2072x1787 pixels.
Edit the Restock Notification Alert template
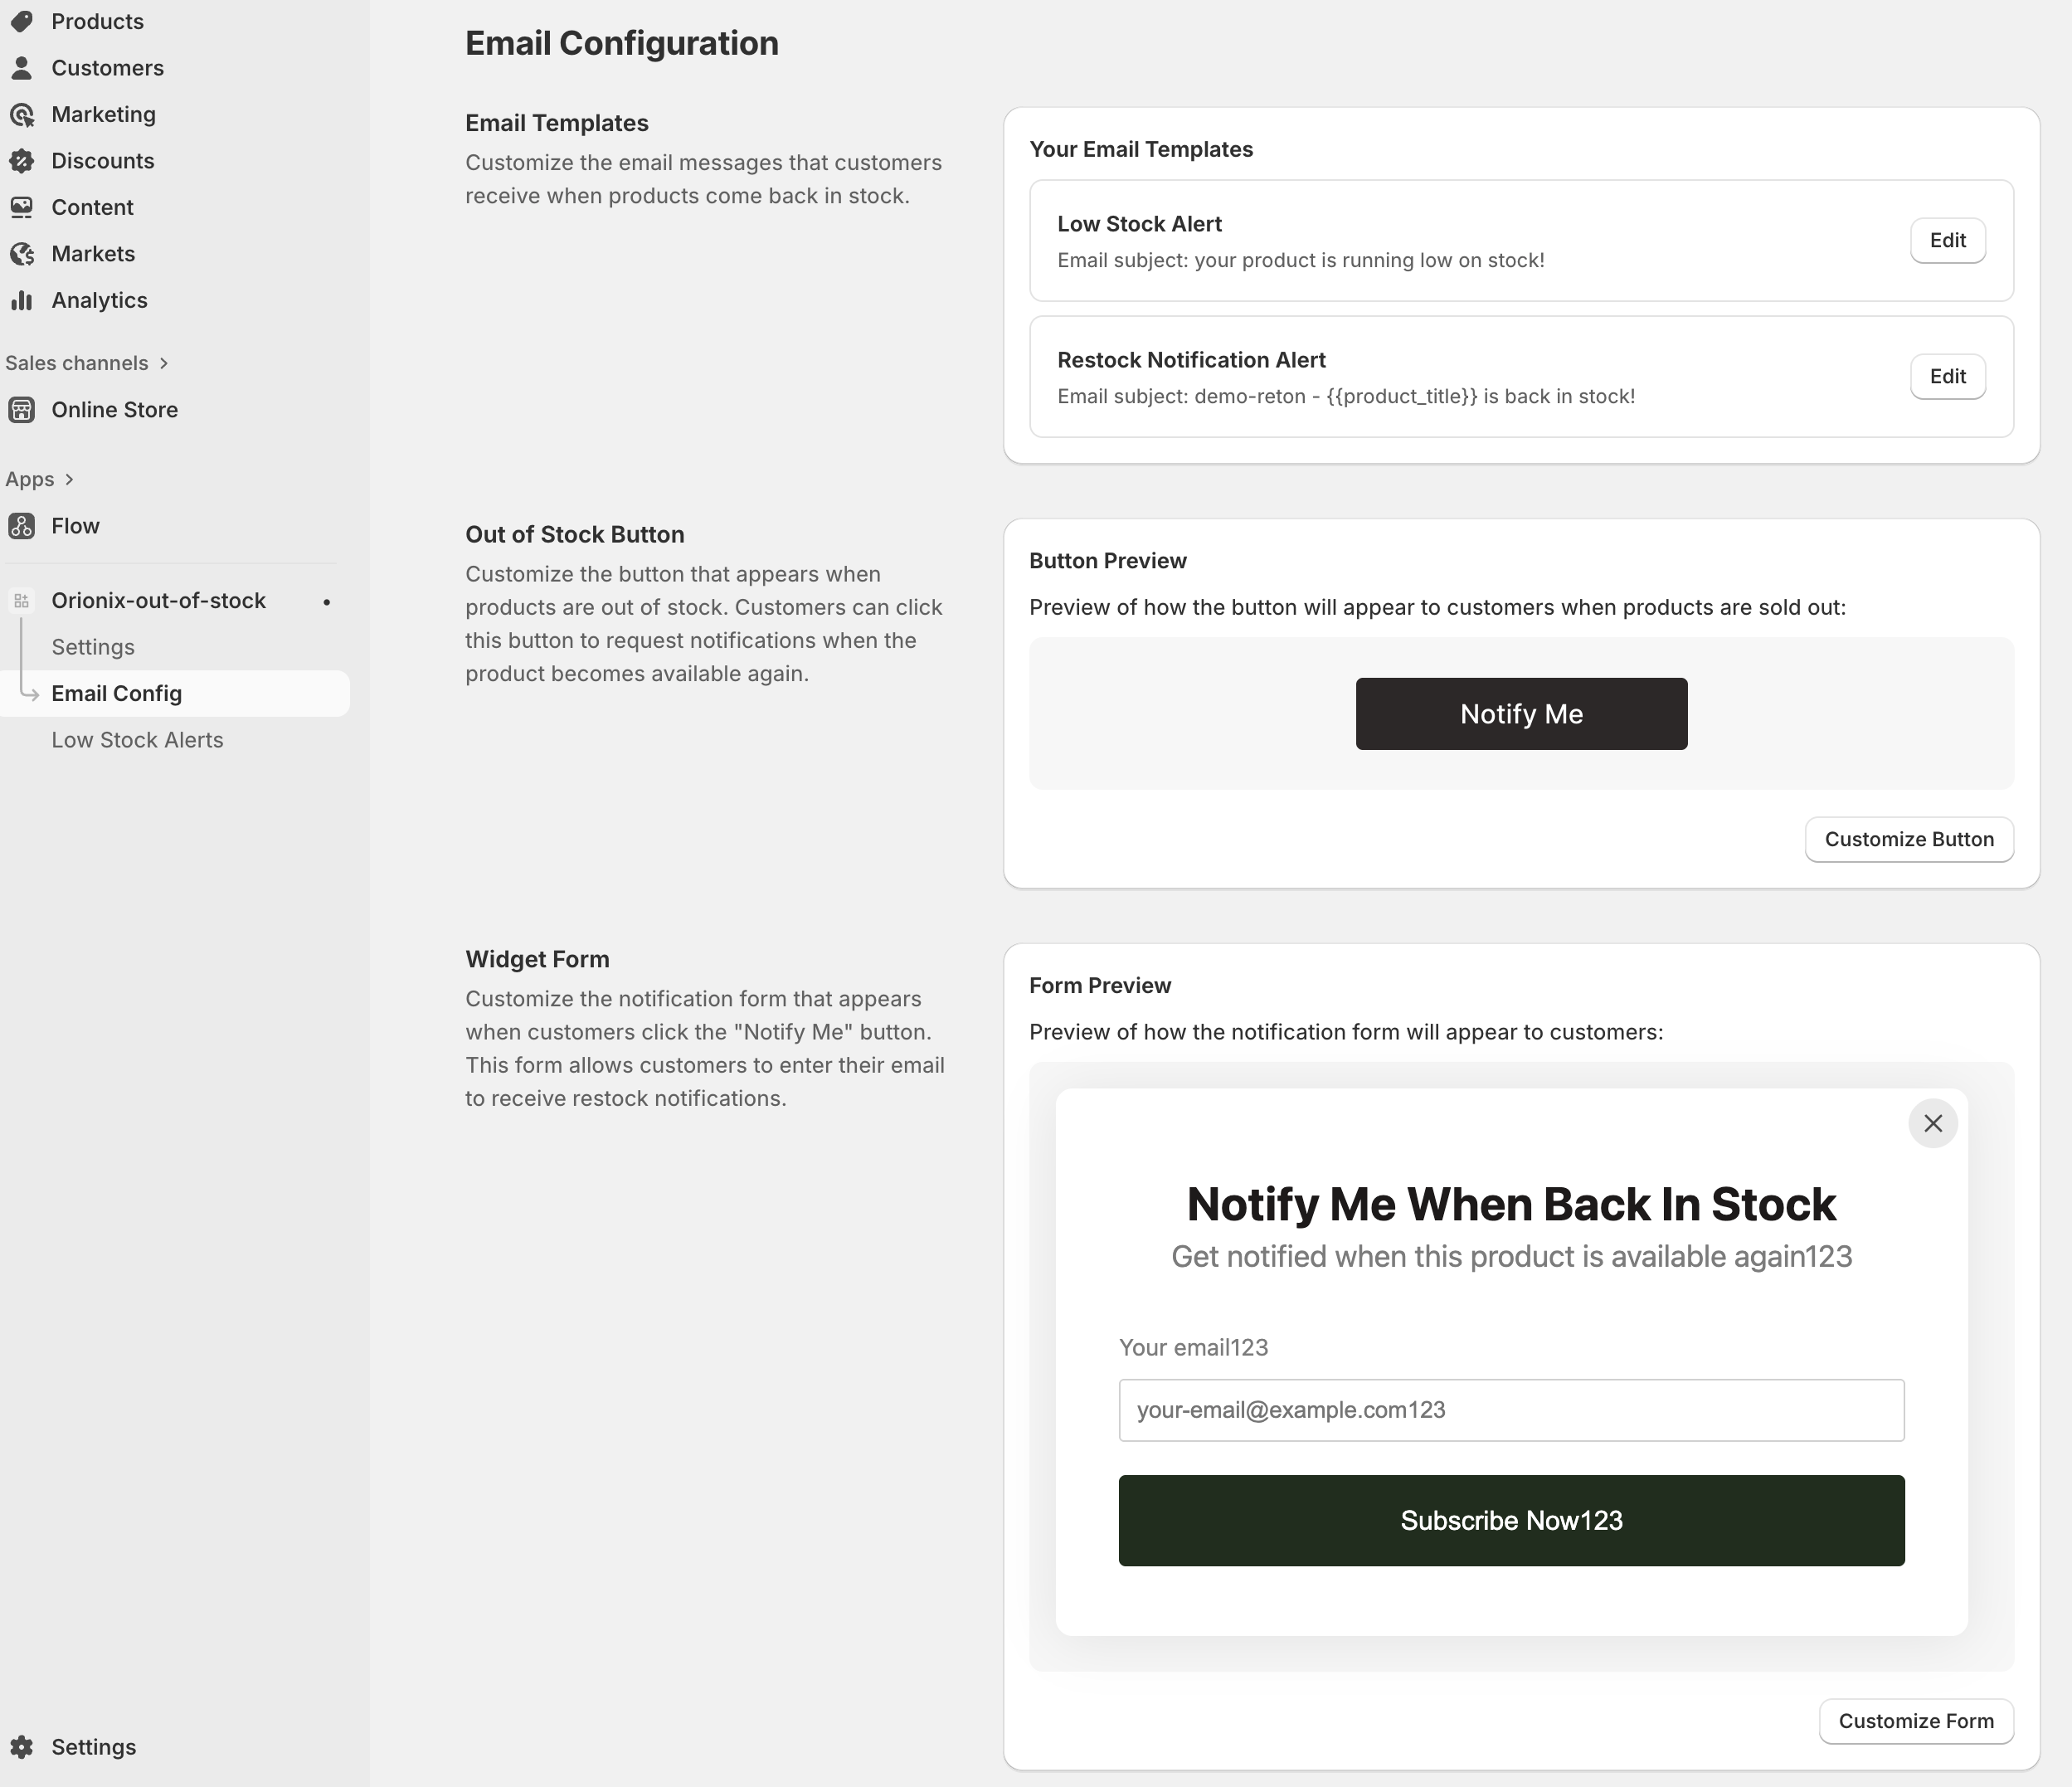(x=1946, y=377)
